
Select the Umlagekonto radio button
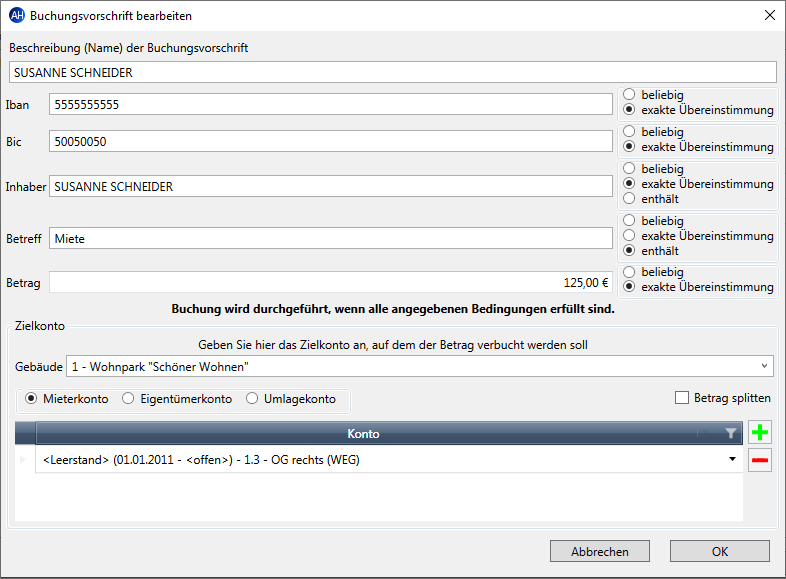[252, 399]
